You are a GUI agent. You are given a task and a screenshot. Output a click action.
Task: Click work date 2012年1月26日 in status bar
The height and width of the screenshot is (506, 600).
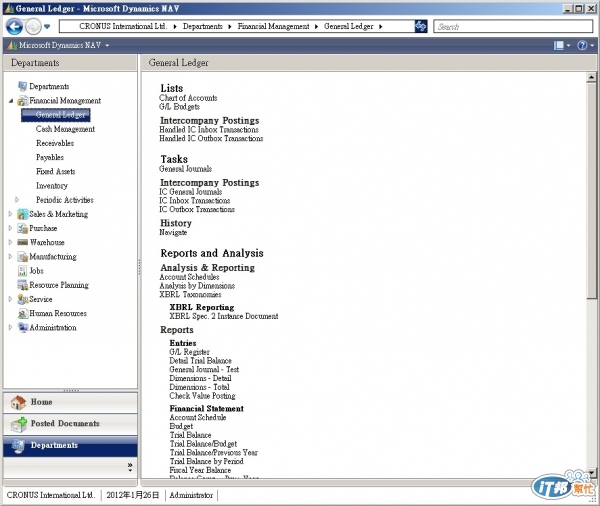click(x=132, y=495)
